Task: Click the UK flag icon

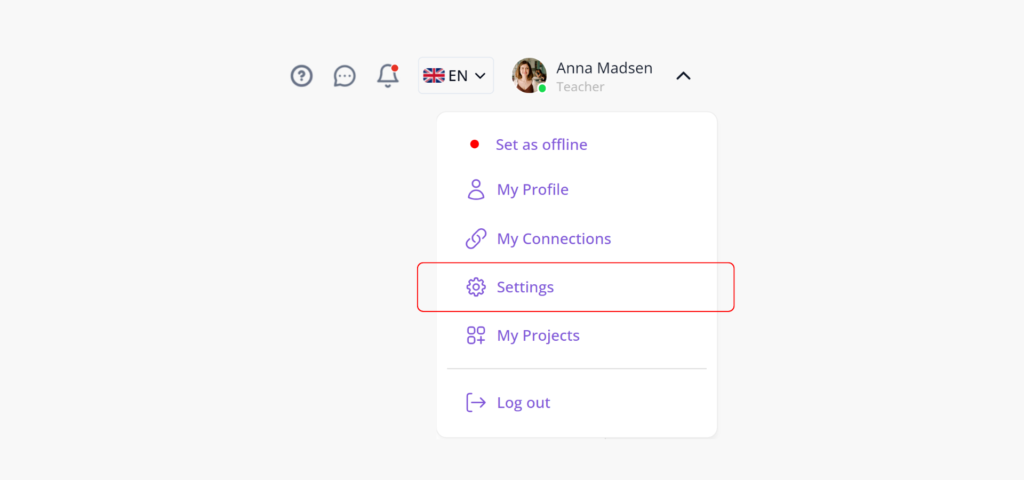Action: point(434,76)
